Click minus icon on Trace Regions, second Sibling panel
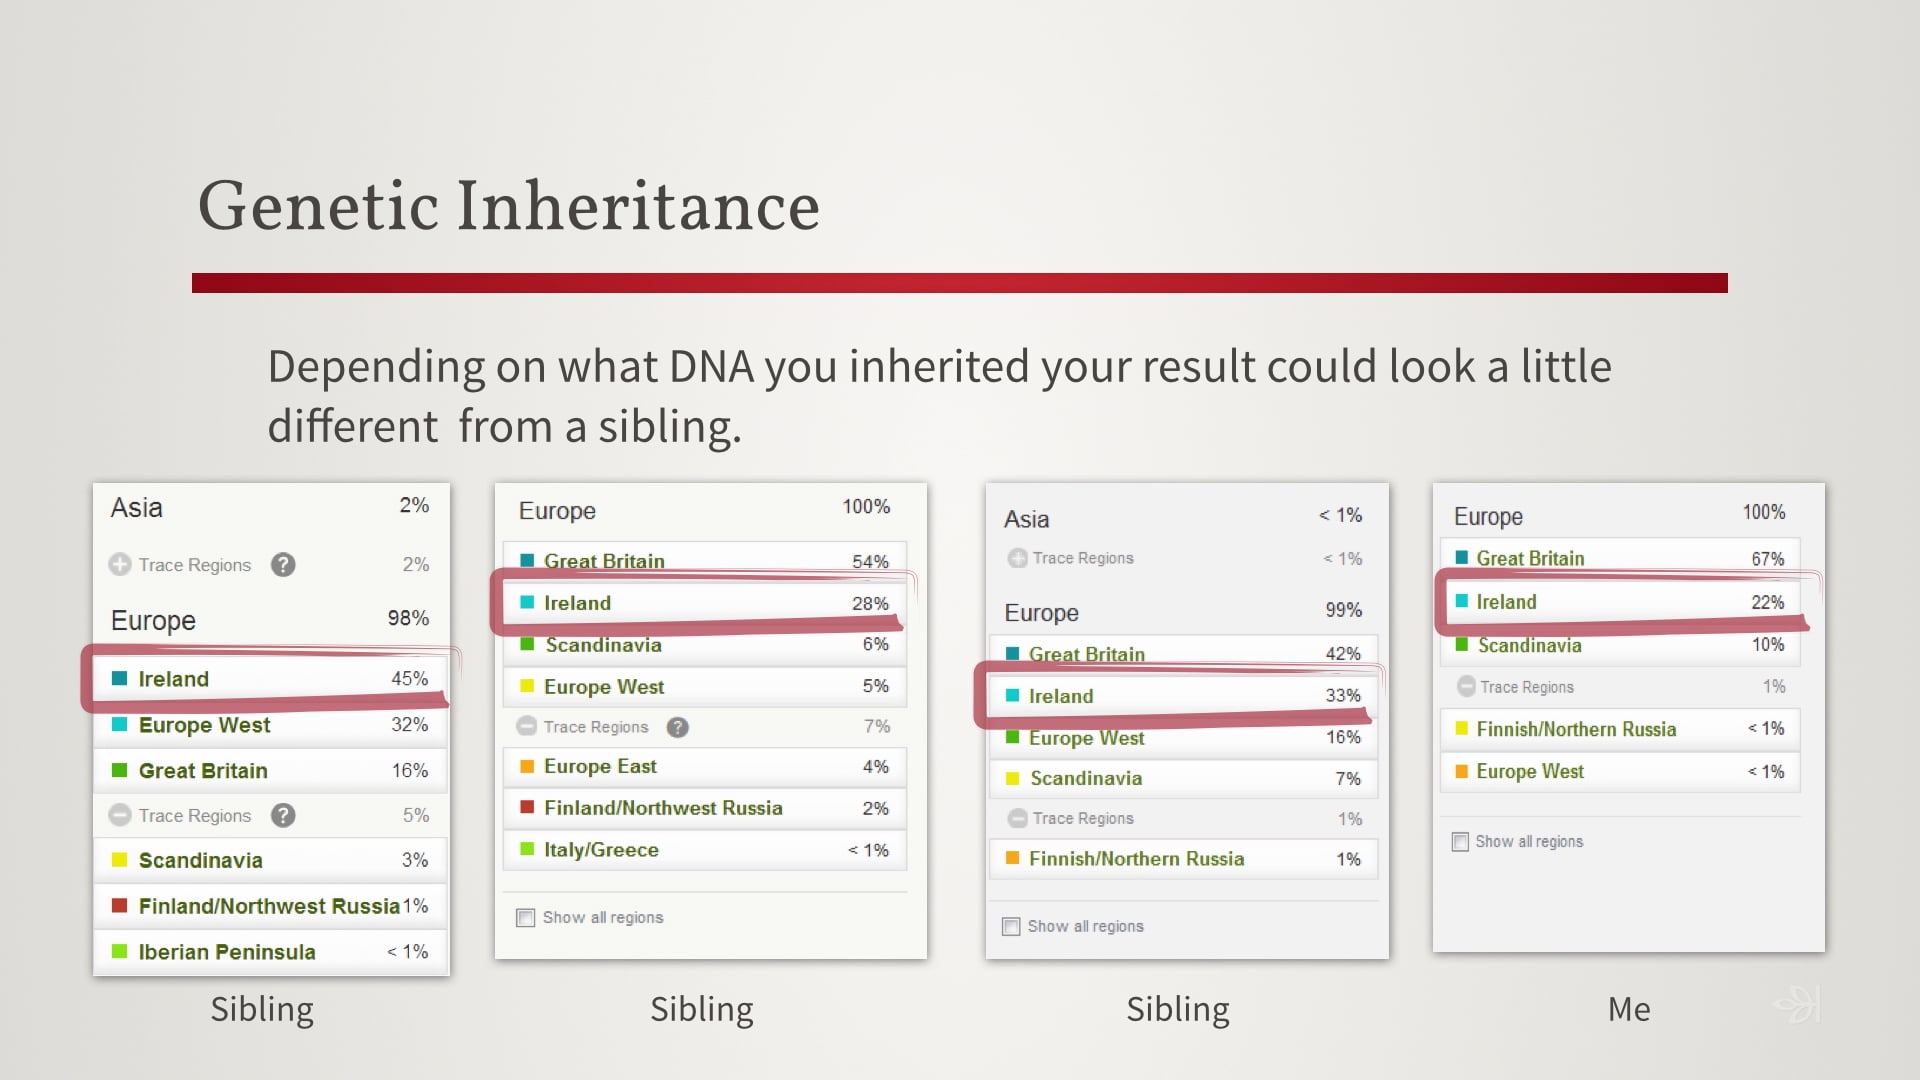Image resolution: width=1920 pixels, height=1080 pixels. [527, 727]
